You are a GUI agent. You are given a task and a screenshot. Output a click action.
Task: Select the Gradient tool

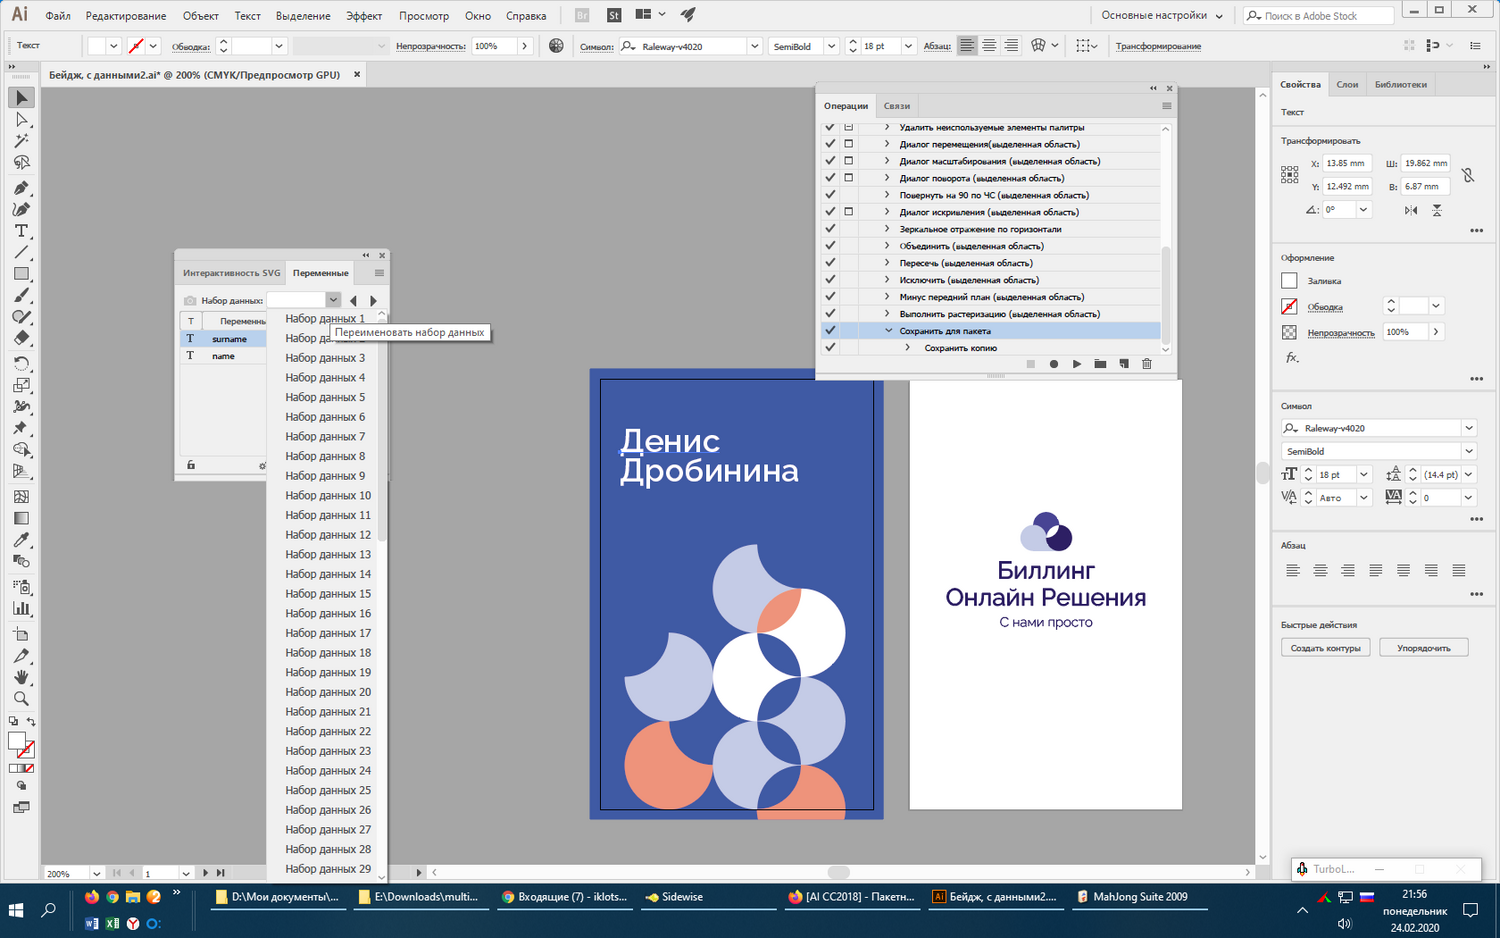[x=21, y=518]
